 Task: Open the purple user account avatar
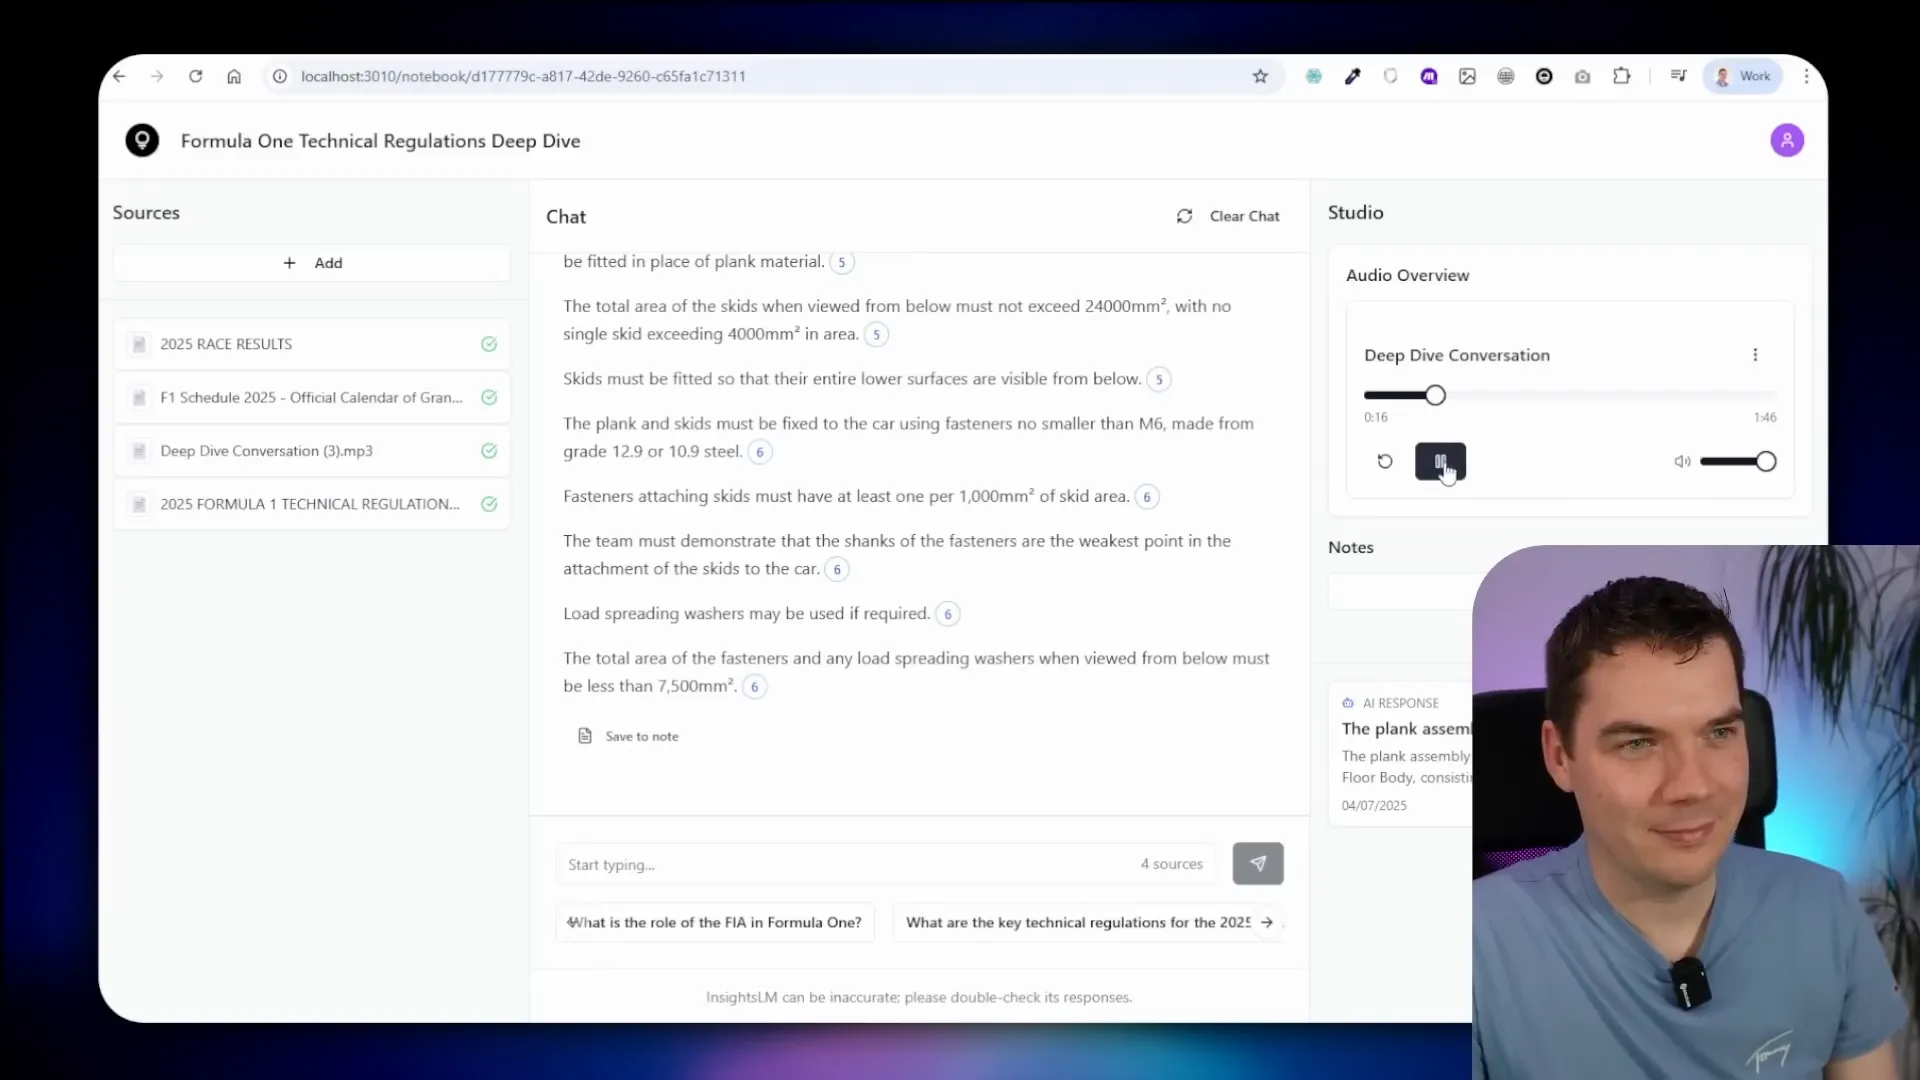pyautogui.click(x=1787, y=140)
